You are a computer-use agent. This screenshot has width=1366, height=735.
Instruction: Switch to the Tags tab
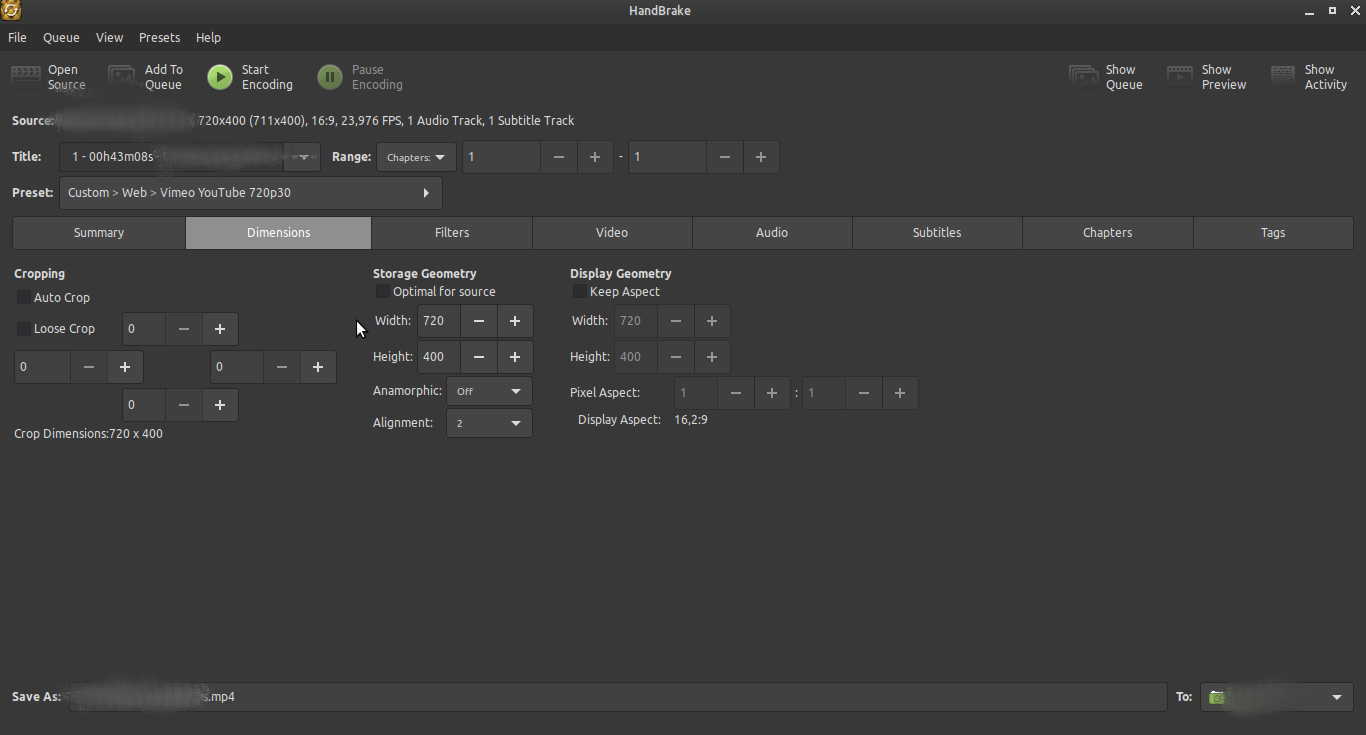click(x=1273, y=233)
